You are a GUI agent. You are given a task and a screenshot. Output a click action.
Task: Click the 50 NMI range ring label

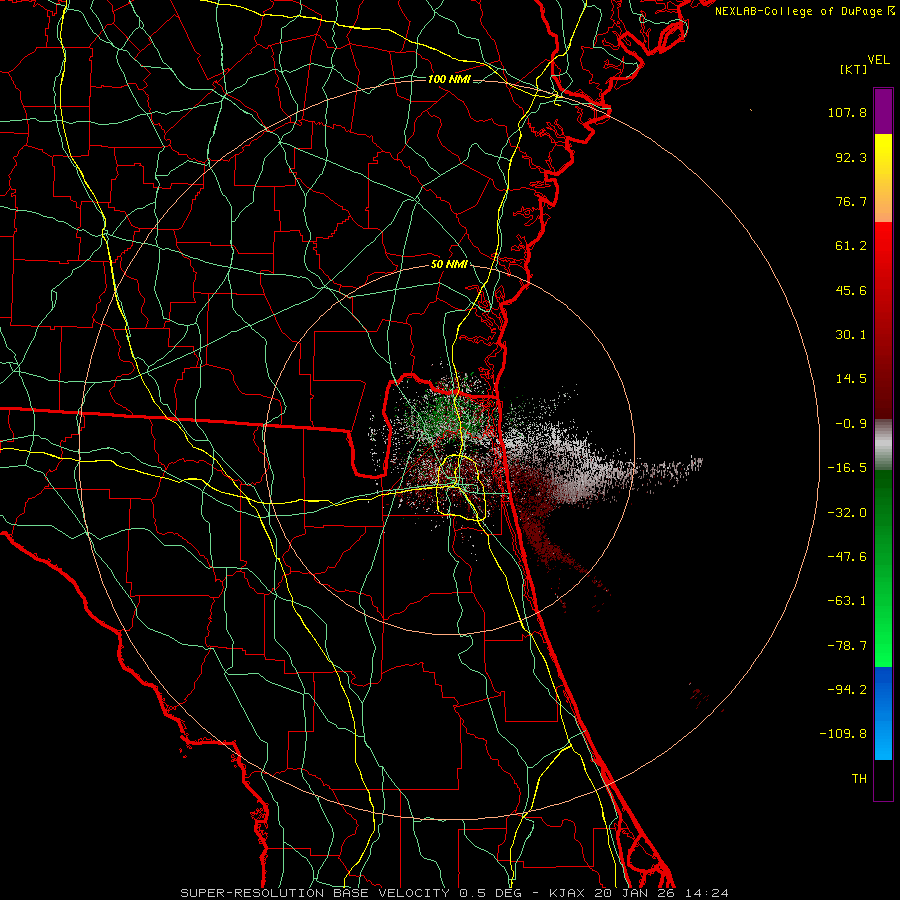449,265
